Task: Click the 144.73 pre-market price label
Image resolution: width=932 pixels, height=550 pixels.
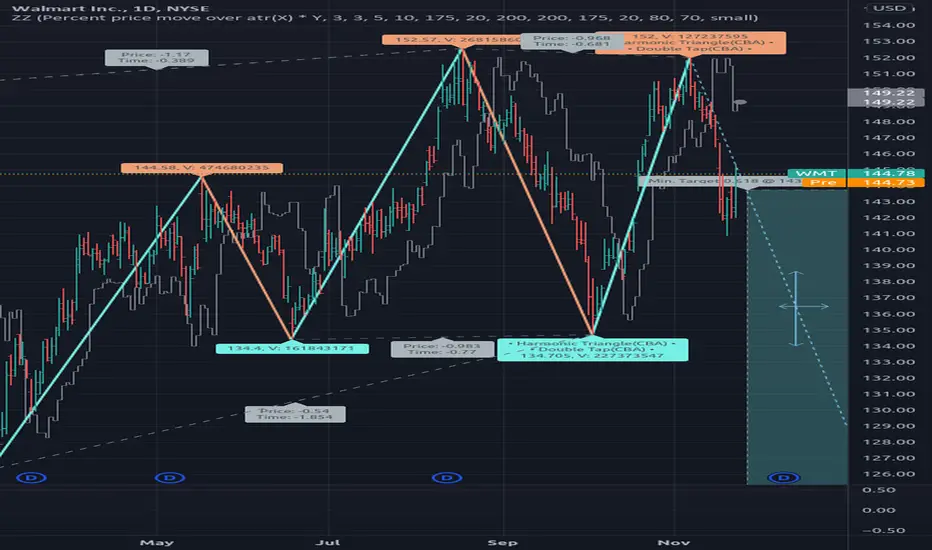Action: point(889,183)
